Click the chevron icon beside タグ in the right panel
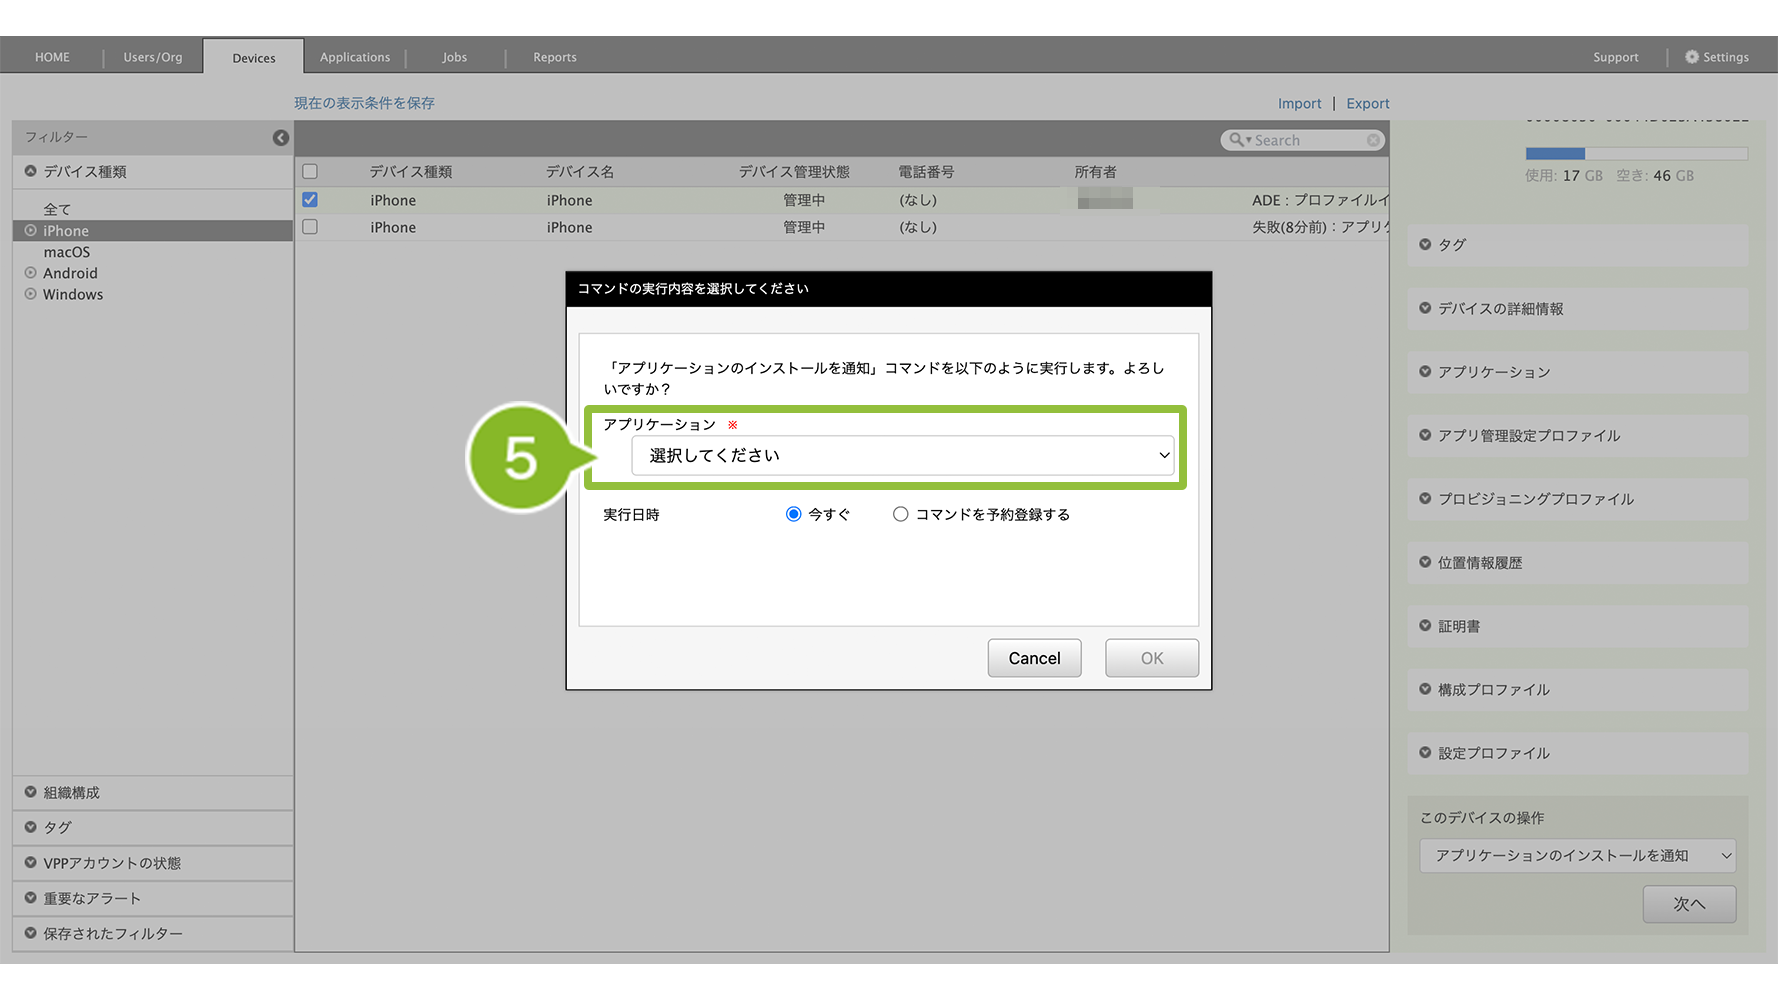The height and width of the screenshot is (1000, 1778). (x=1425, y=244)
